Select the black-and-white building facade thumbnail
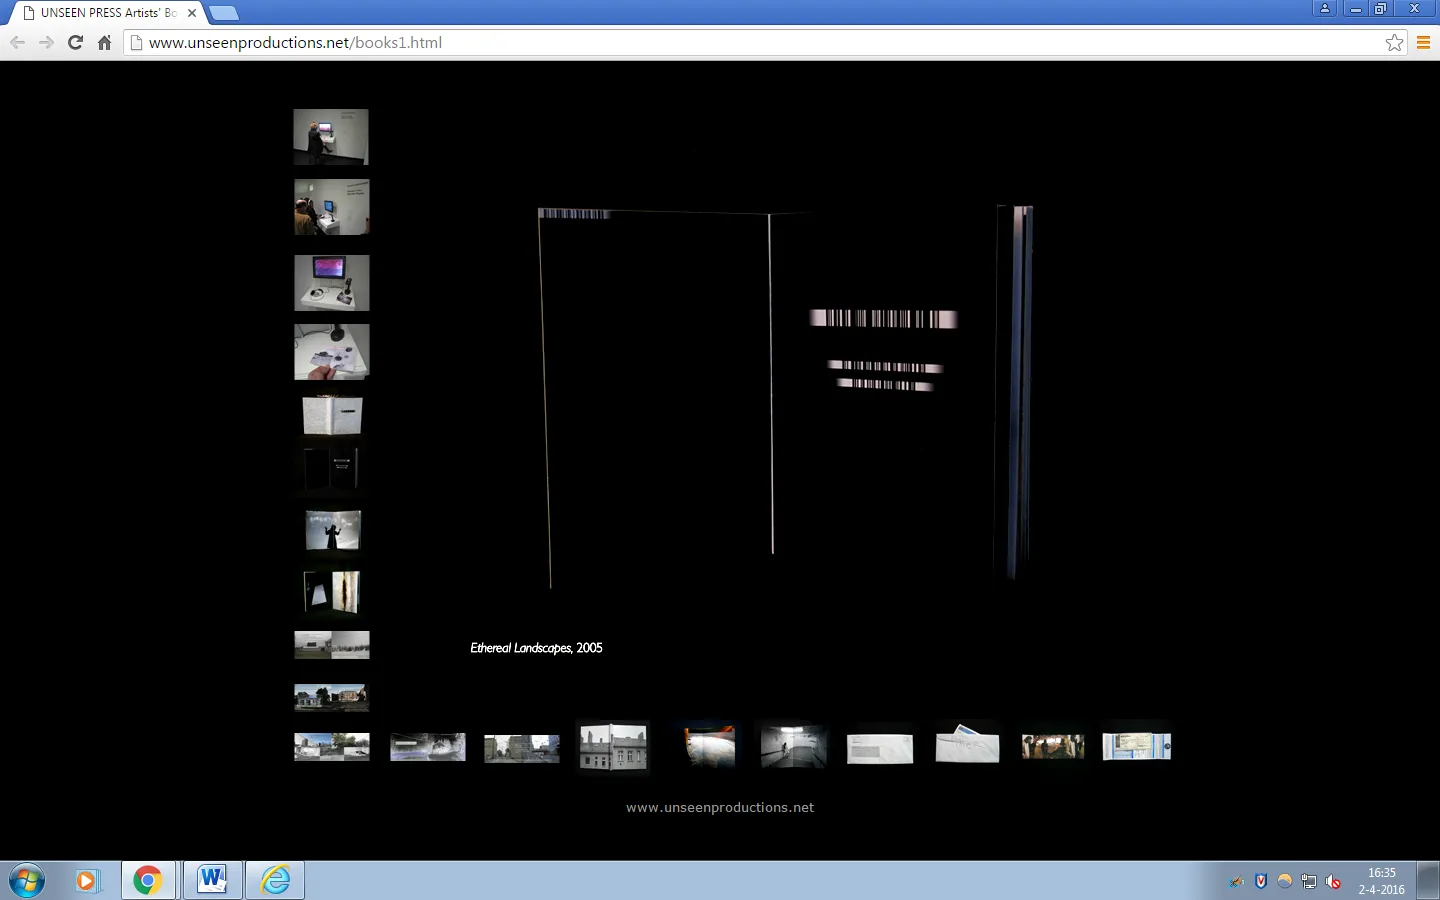 [x=614, y=747]
